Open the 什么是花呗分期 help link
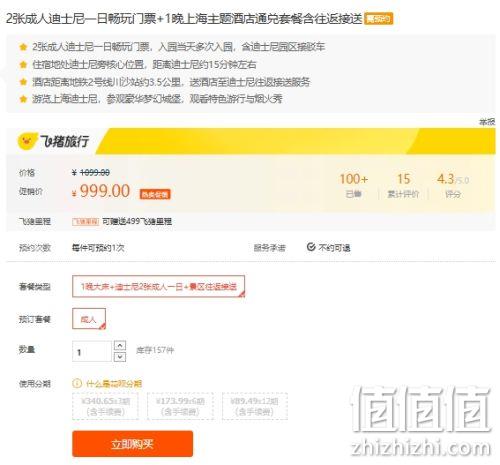 point(114,383)
